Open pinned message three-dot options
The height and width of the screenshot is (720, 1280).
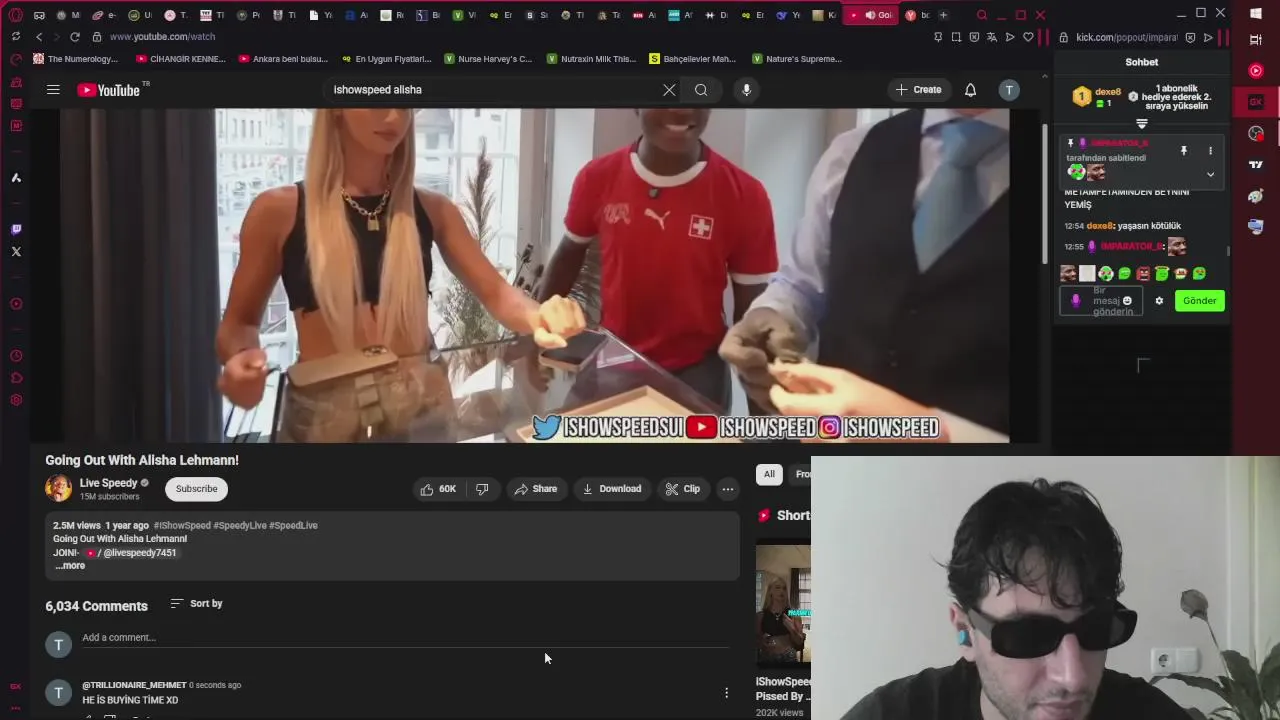coord(1210,151)
